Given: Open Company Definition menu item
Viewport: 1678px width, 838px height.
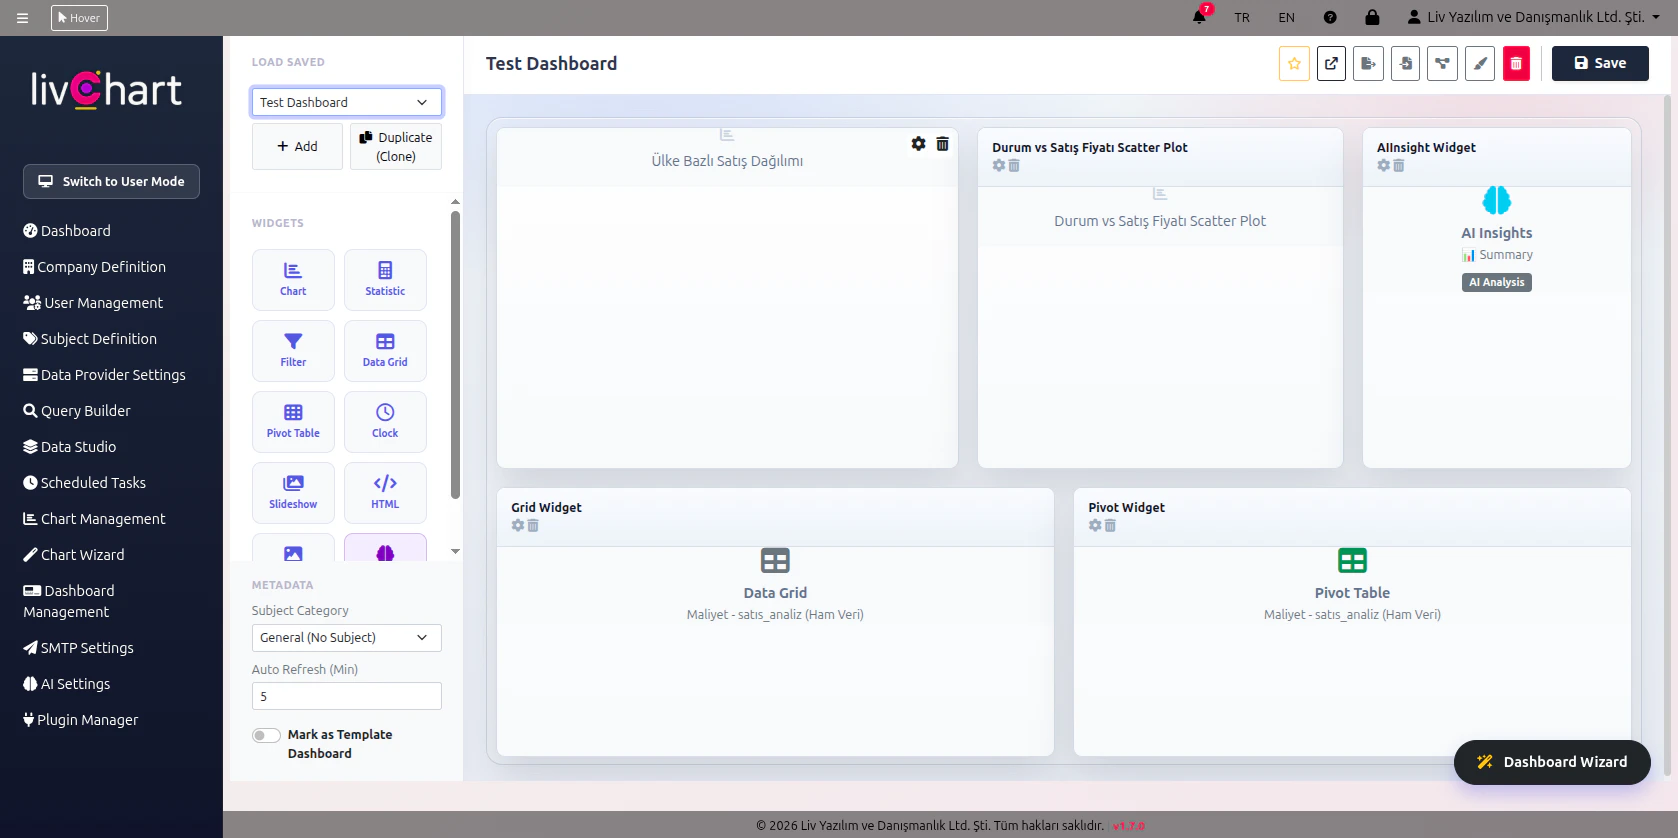Looking at the screenshot, I should tap(94, 267).
